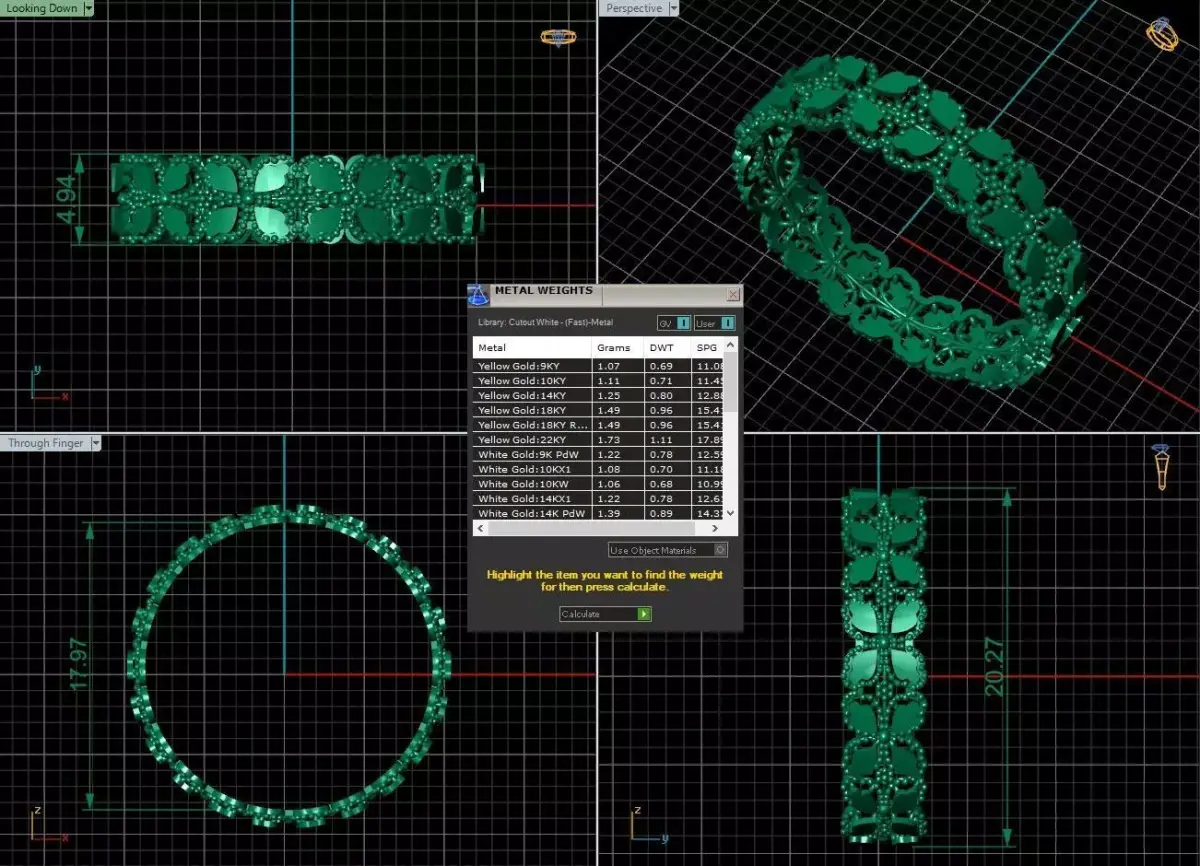Open the Looking Down viewport dropdown
1200x866 pixels.
click(x=89, y=8)
